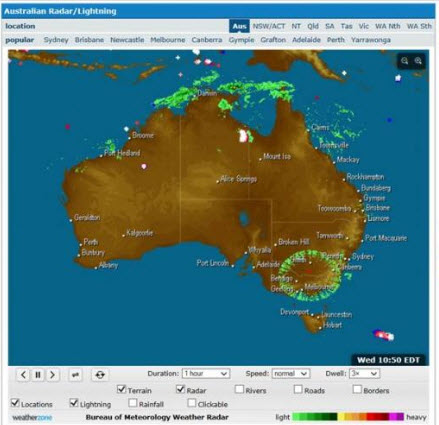
Task: Open the Duration dropdown
Action: 206,374
